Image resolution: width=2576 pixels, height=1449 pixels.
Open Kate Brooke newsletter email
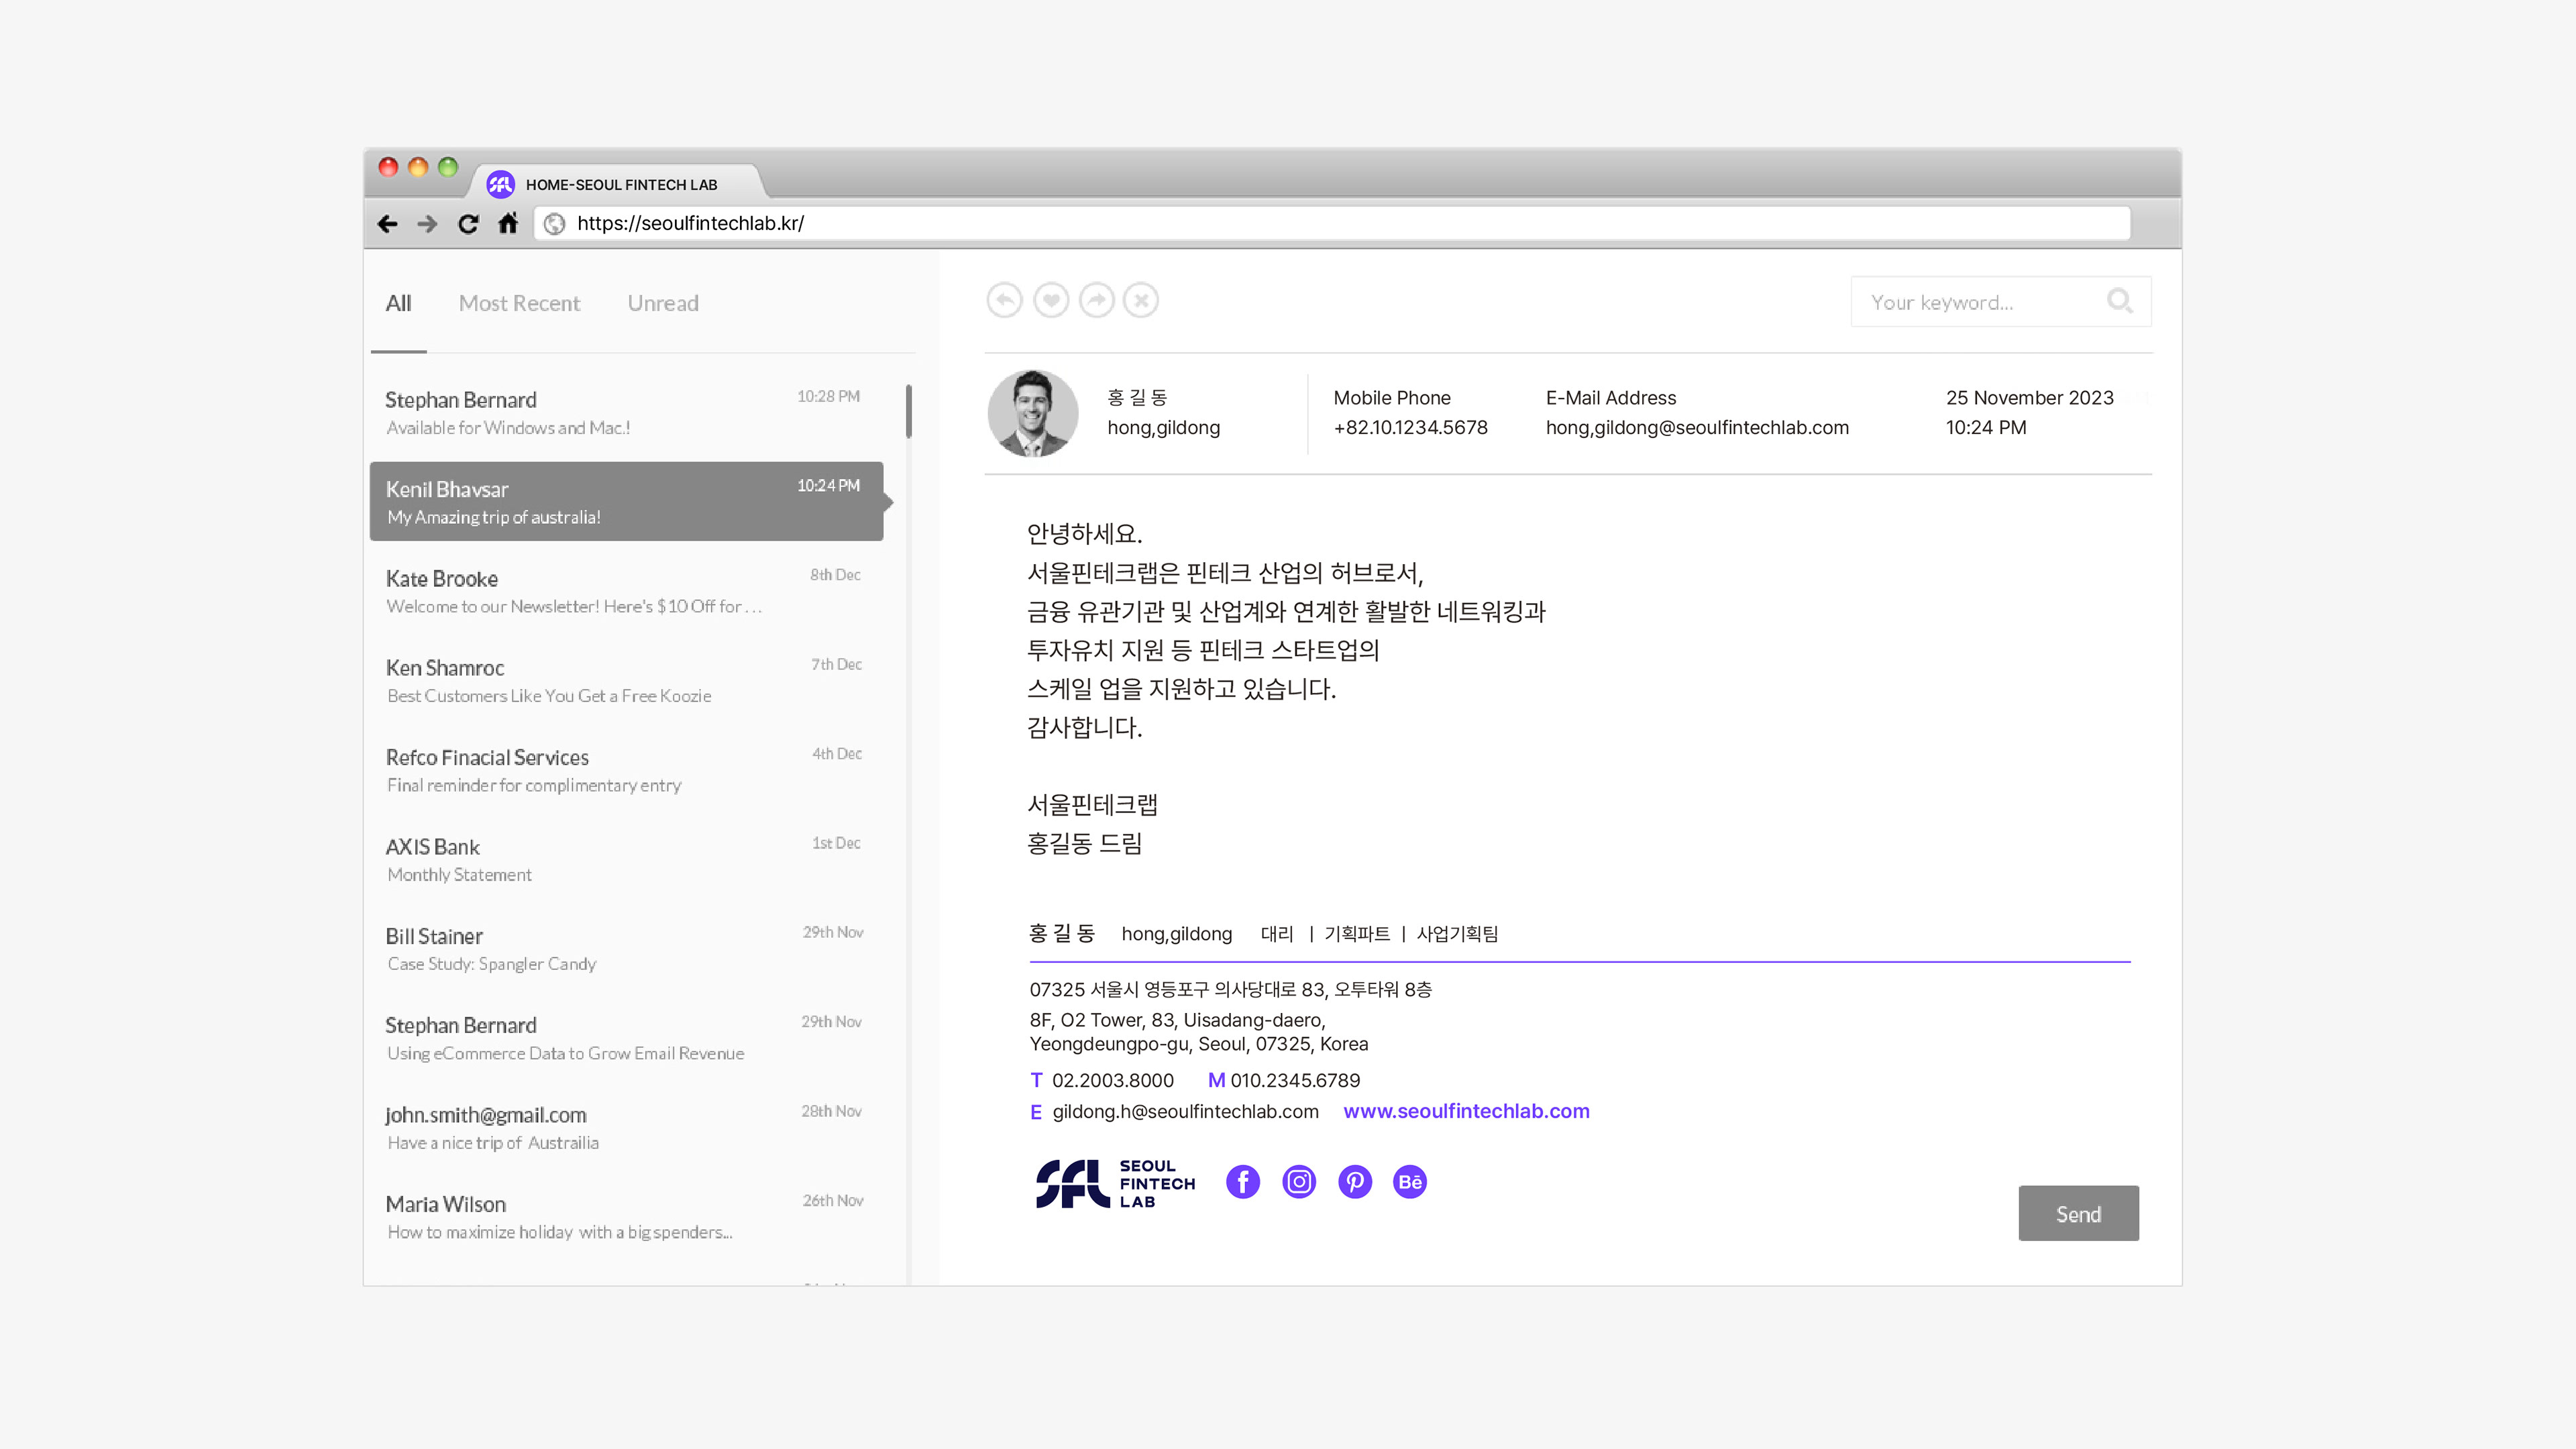coord(626,591)
